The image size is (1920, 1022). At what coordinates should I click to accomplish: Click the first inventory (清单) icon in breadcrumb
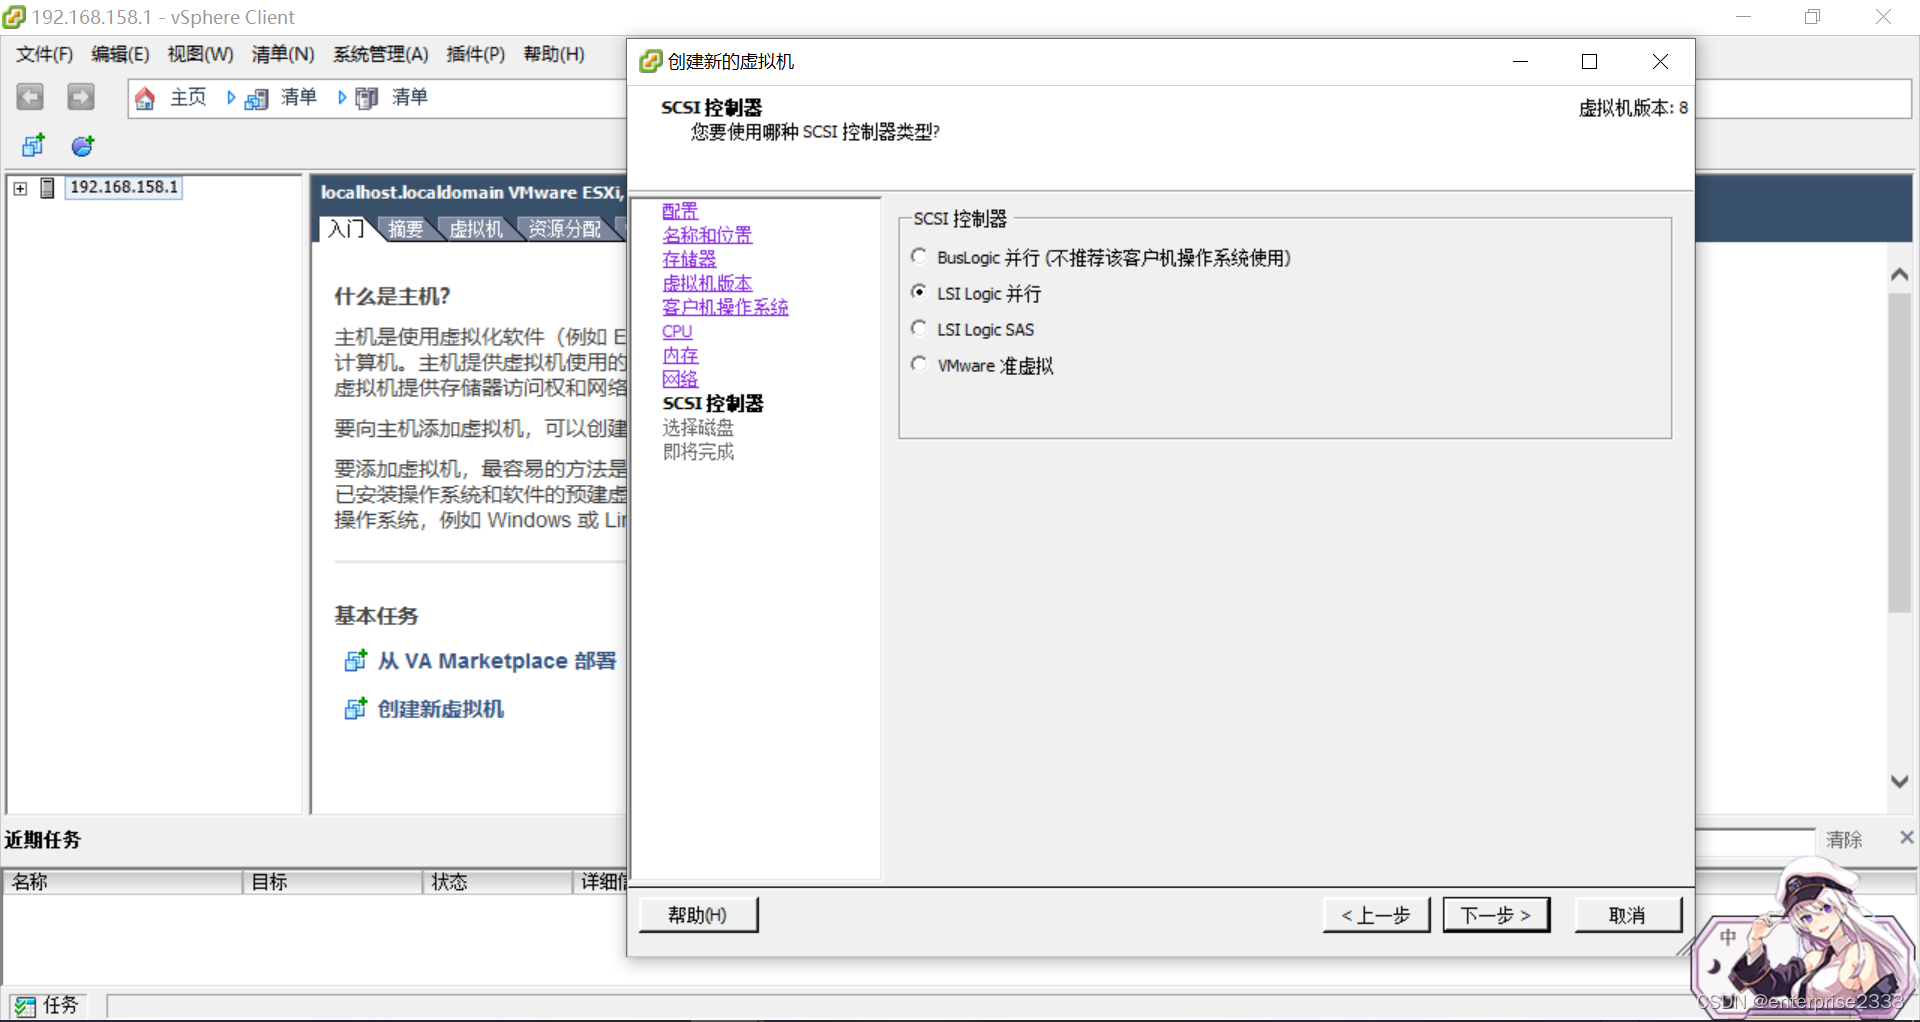click(x=257, y=98)
